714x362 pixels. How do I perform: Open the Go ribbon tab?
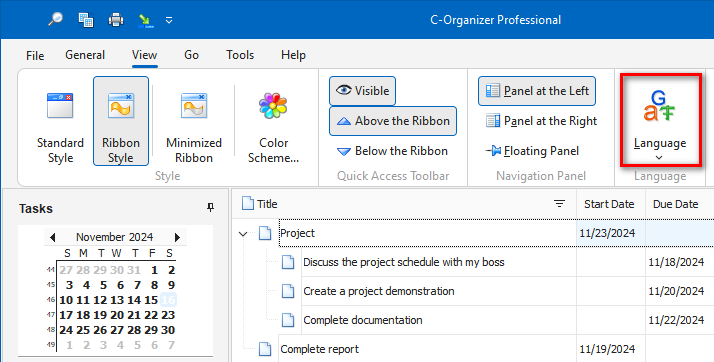pyautogui.click(x=191, y=55)
